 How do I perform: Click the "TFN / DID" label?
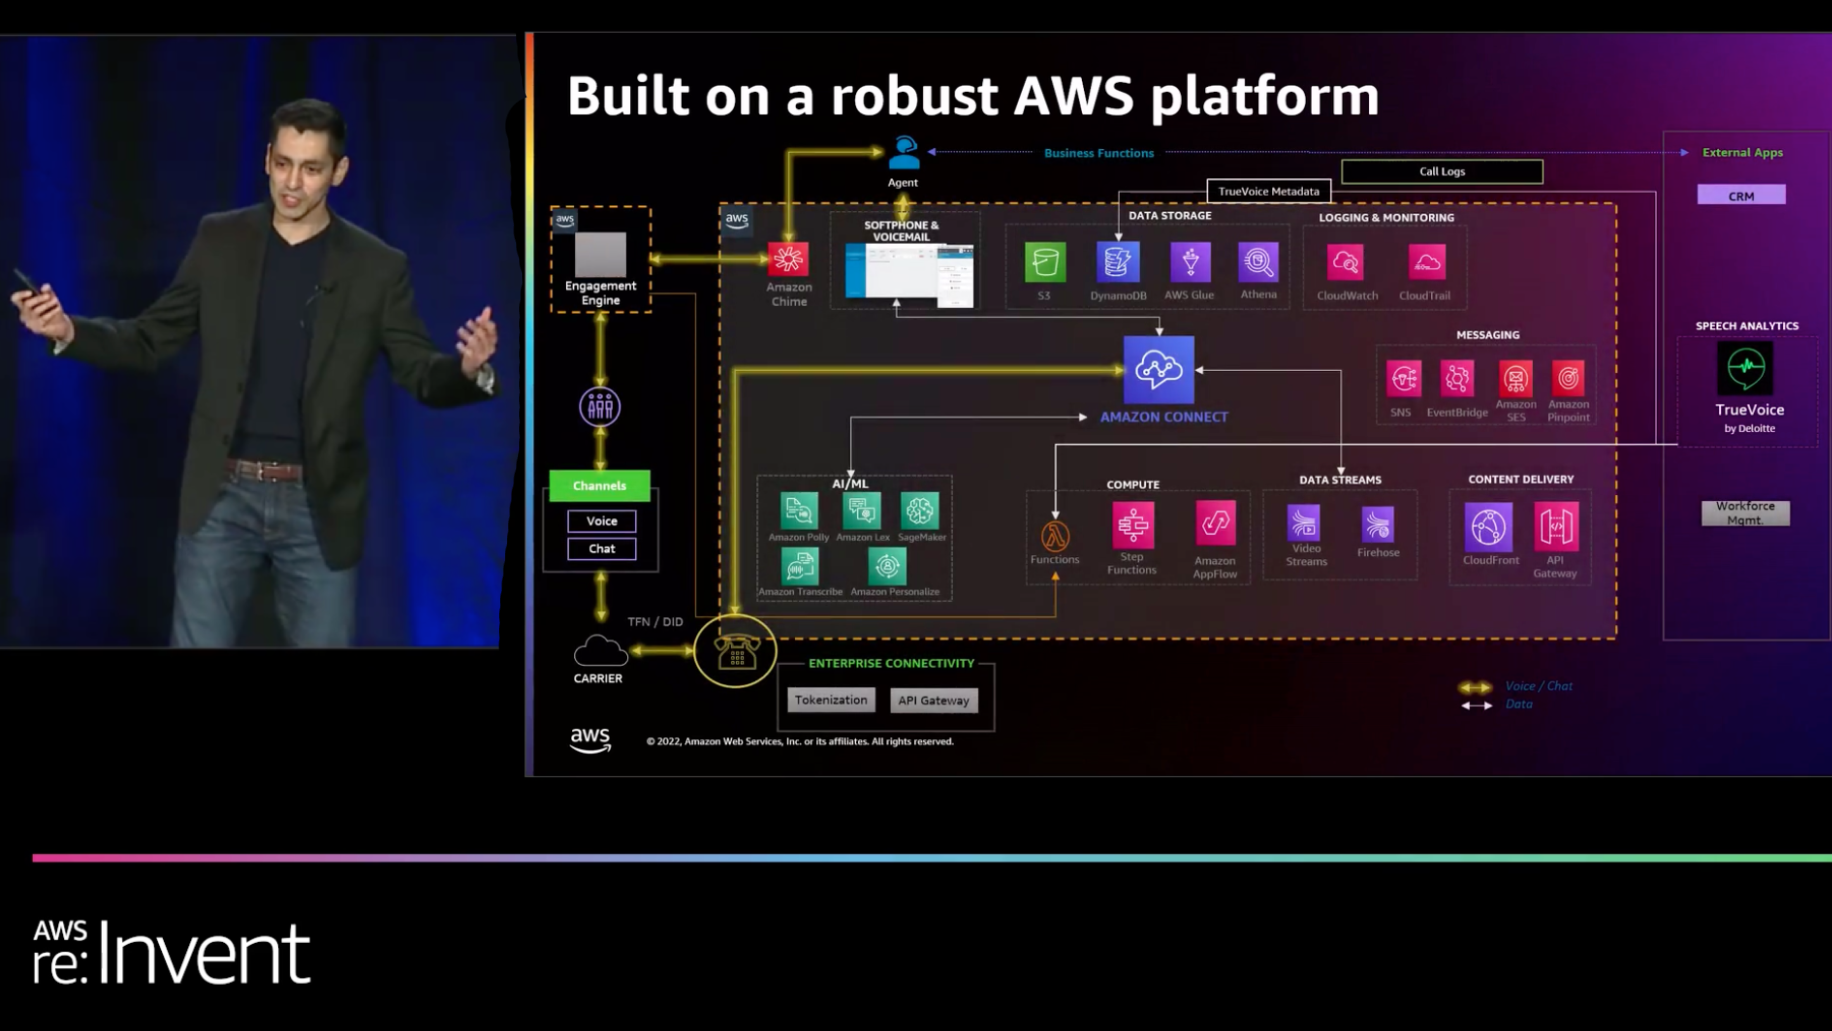point(655,622)
